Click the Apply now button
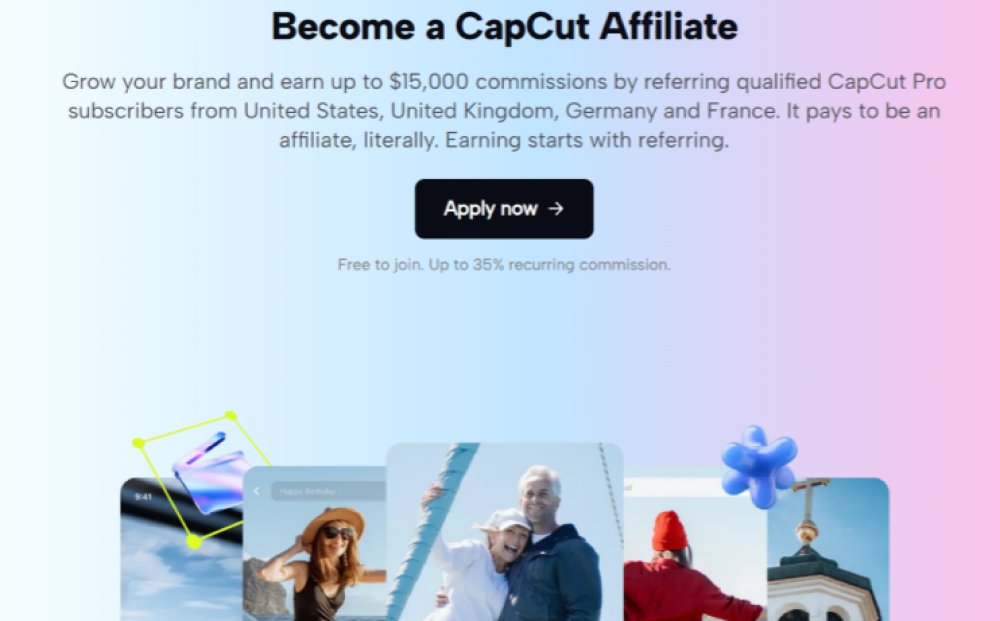The image size is (1000, 621). tap(504, 208)
